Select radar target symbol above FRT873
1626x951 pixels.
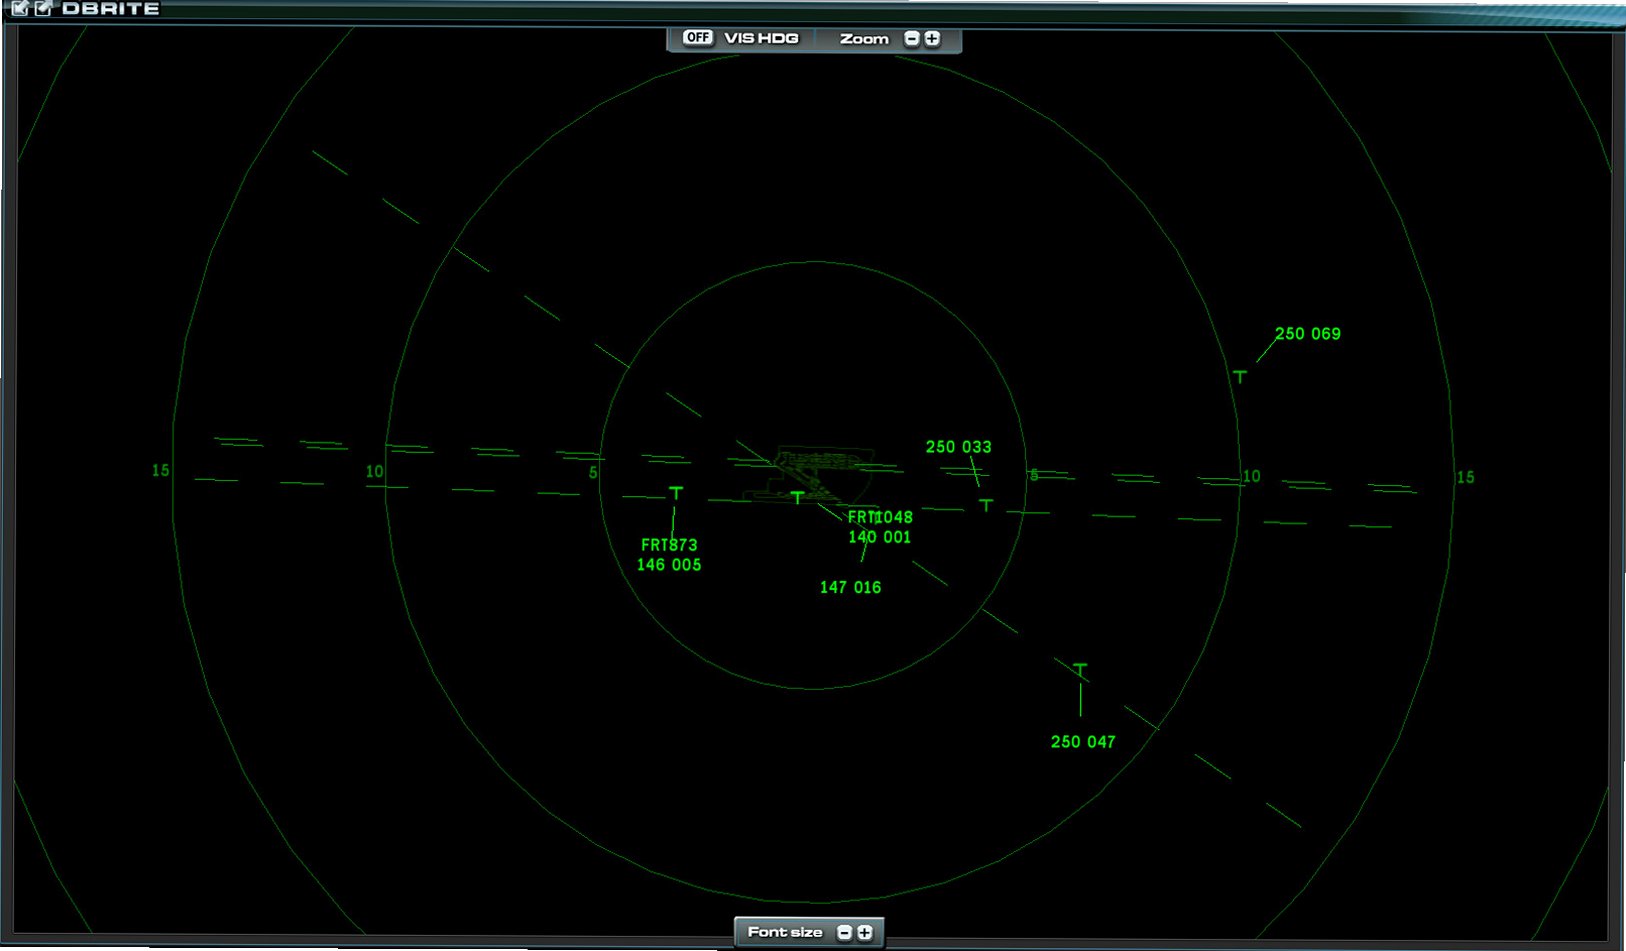coord(676,493)
